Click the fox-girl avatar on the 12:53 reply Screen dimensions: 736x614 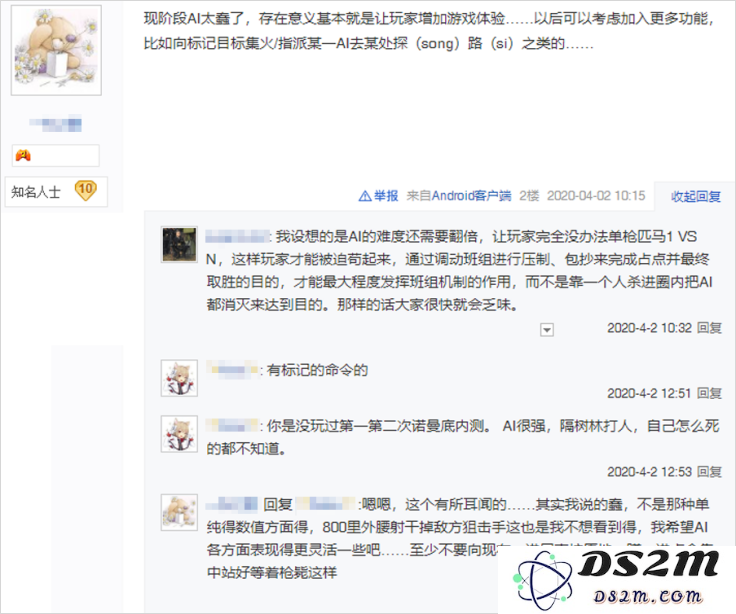[x=179, y=434]
